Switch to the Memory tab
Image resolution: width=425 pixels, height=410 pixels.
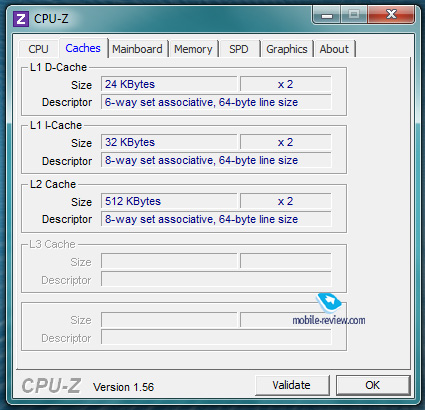pos(193,49)
